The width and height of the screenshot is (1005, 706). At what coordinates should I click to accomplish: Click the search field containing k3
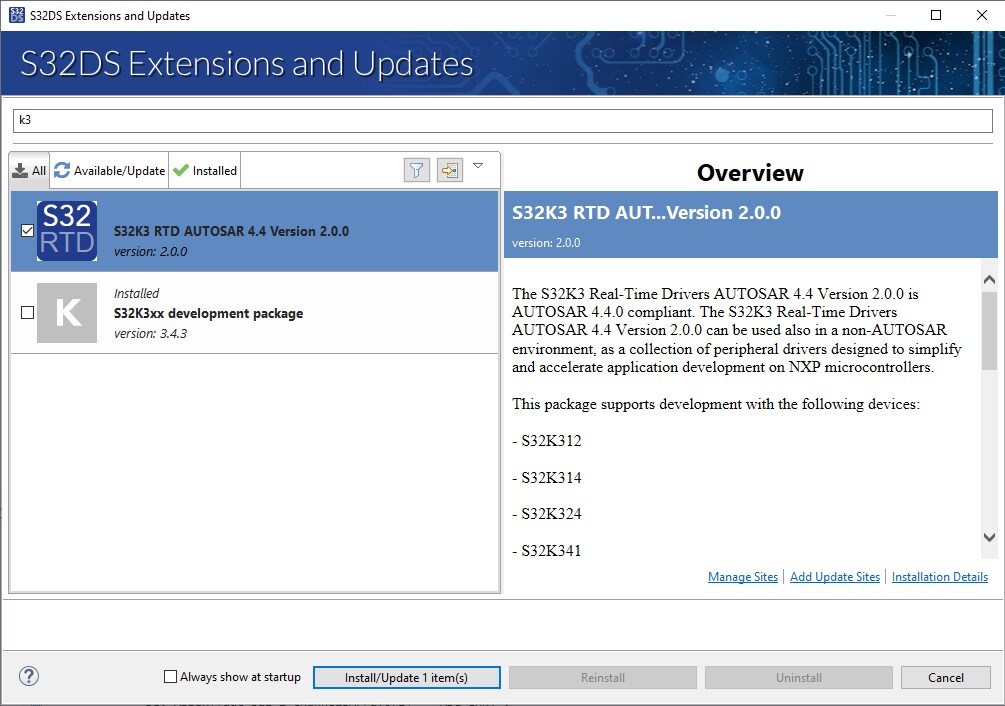(x=500, y=120)
